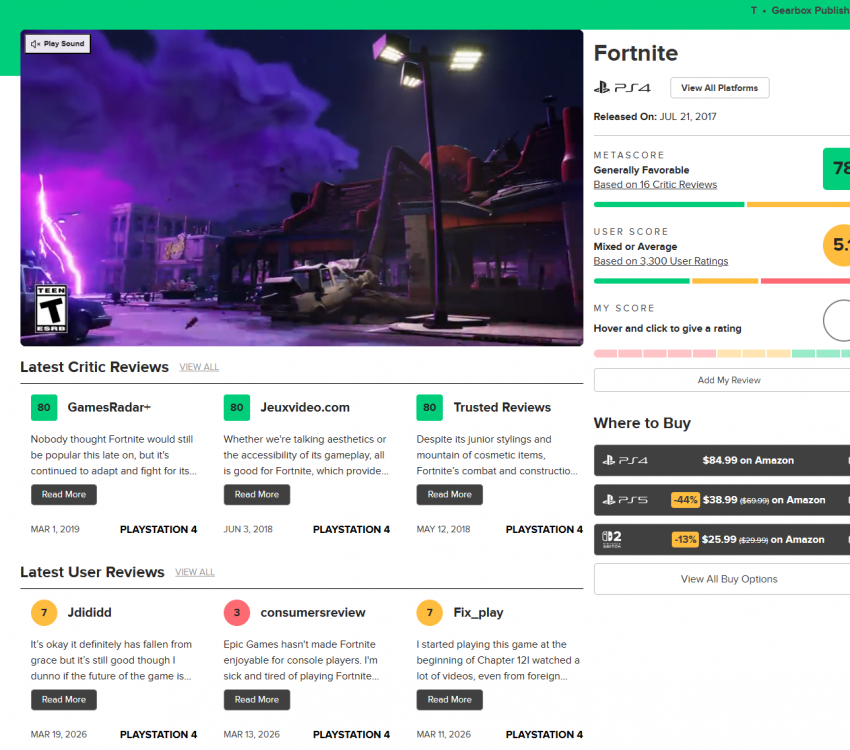Click the JUN 3, 2018 review date
The height and width of the screenshot is (750, 850).
(x=248, y=529)
